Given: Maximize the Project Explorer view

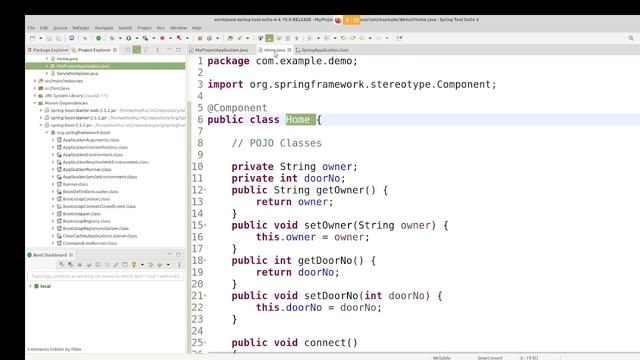Looking at the screenshot, I should 178,50.
